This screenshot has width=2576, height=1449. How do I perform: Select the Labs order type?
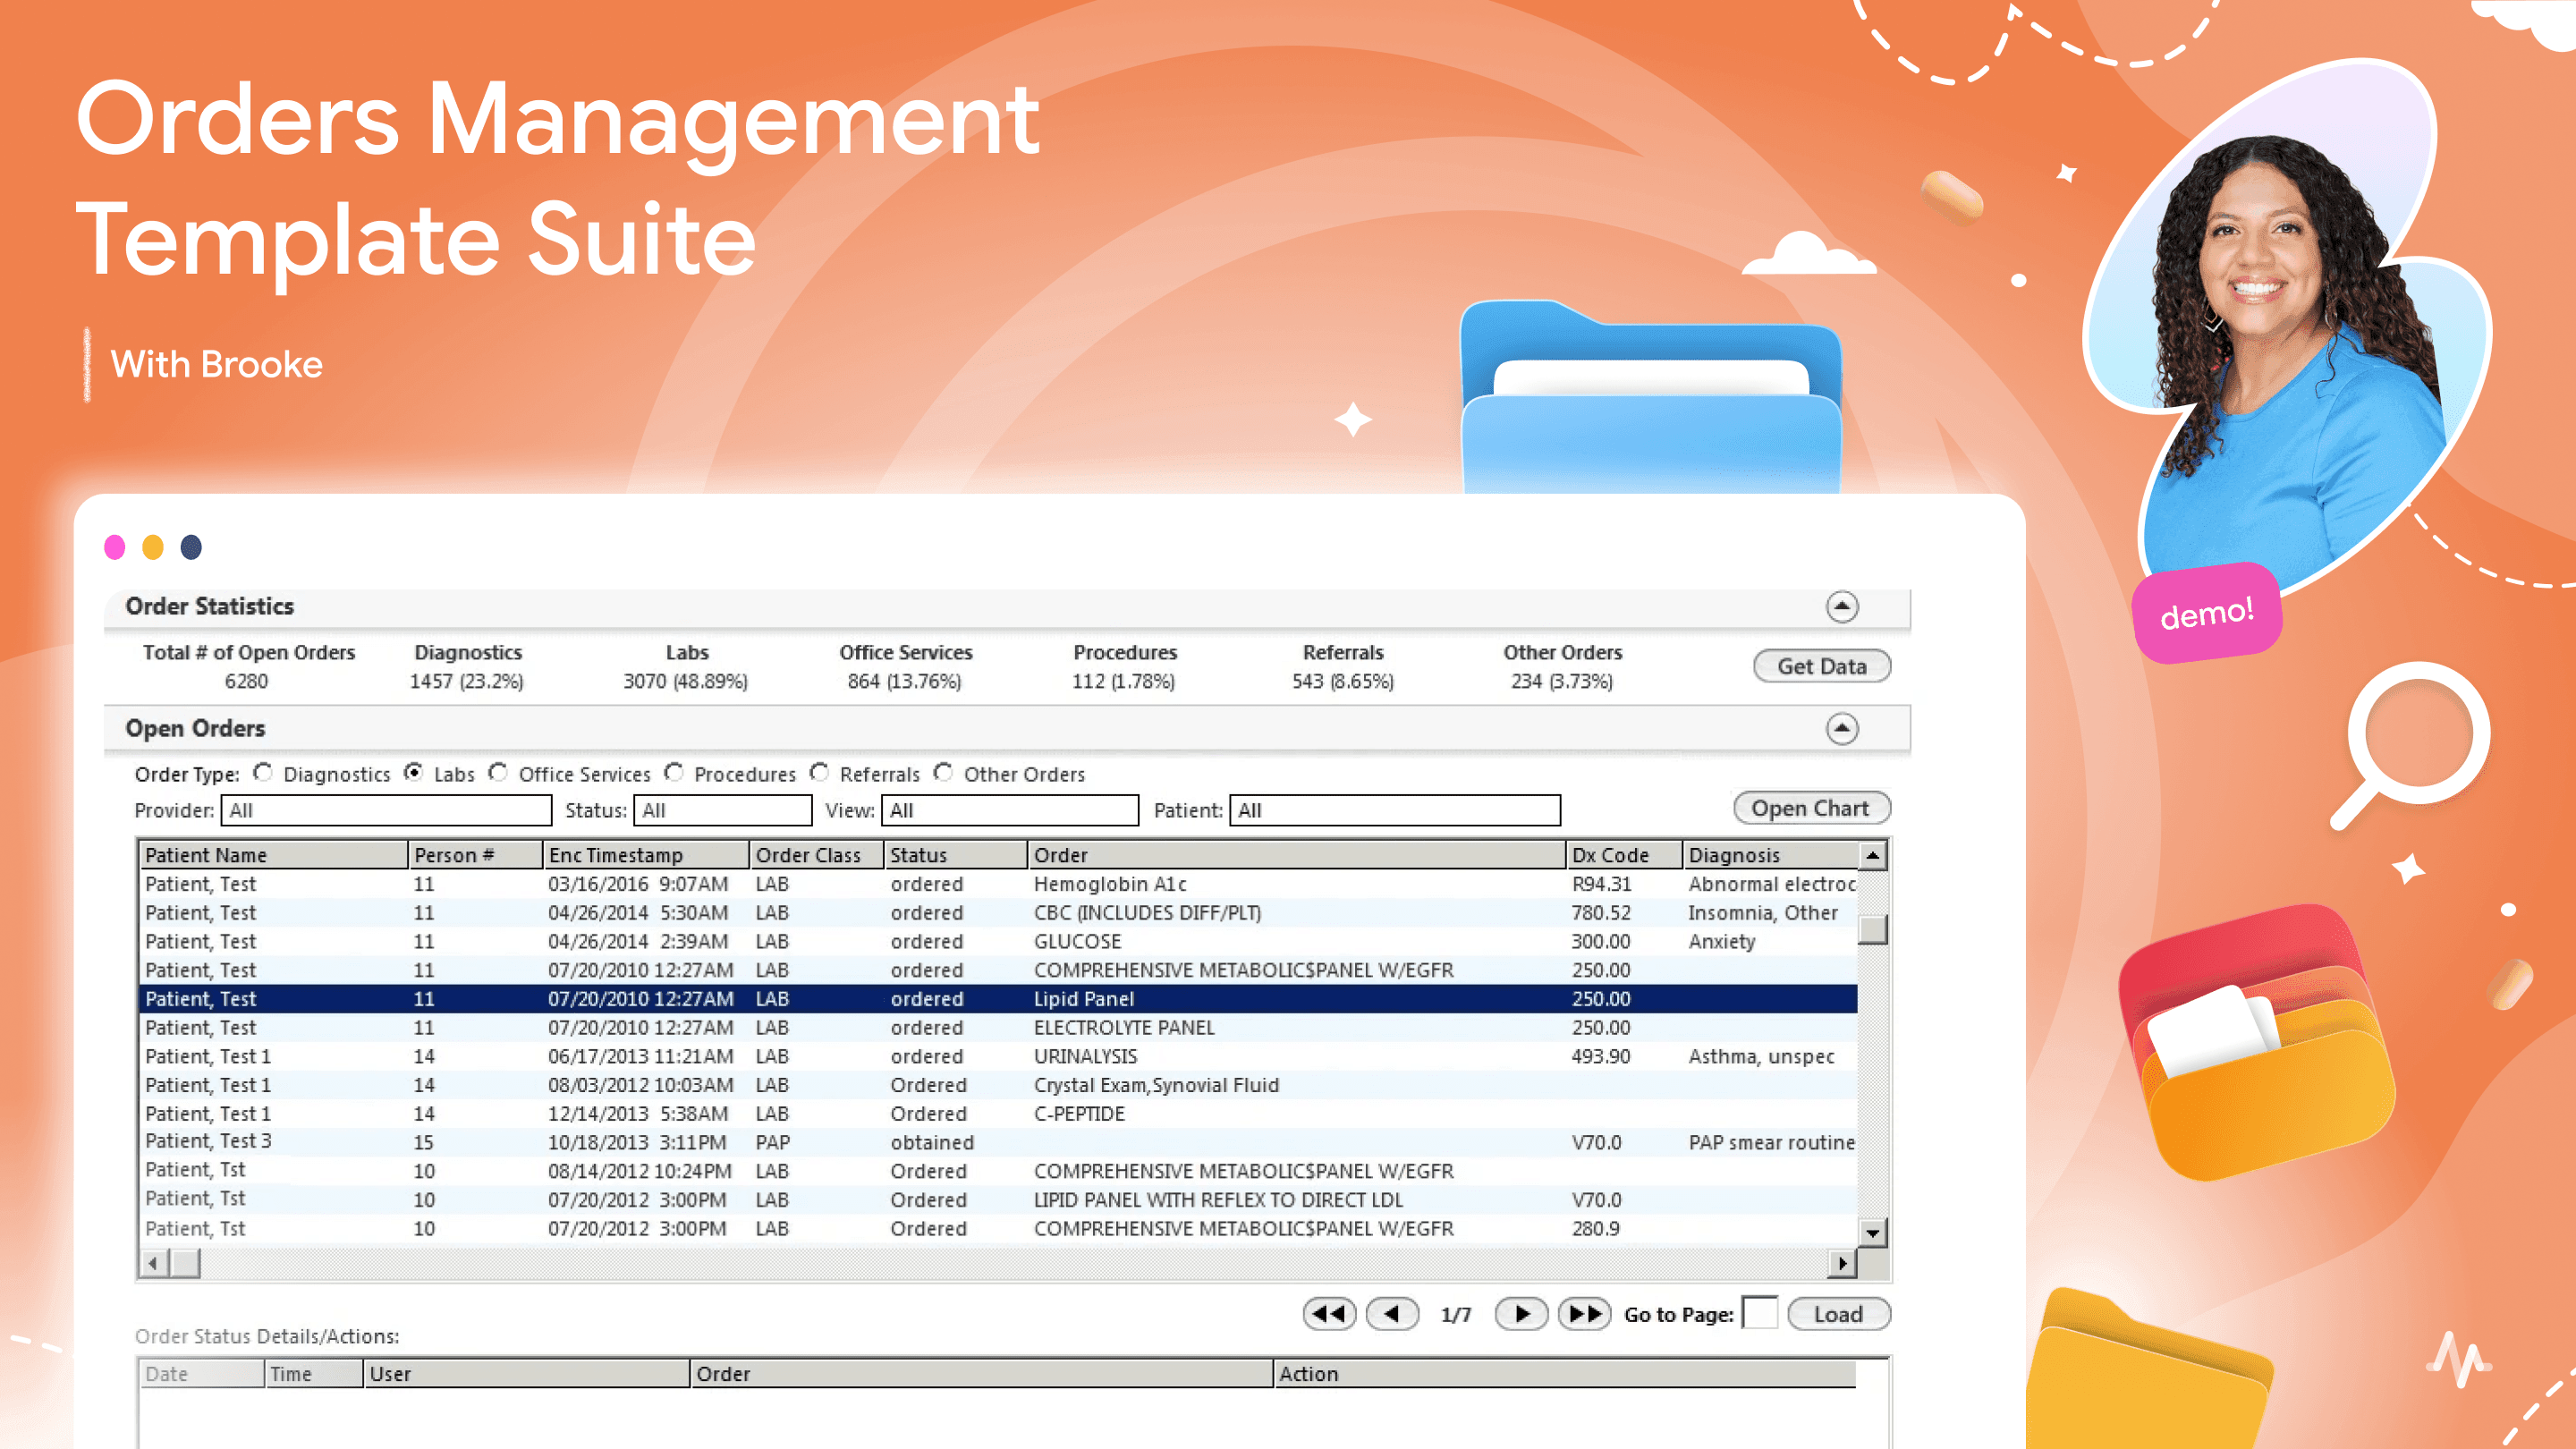(413, 773)
